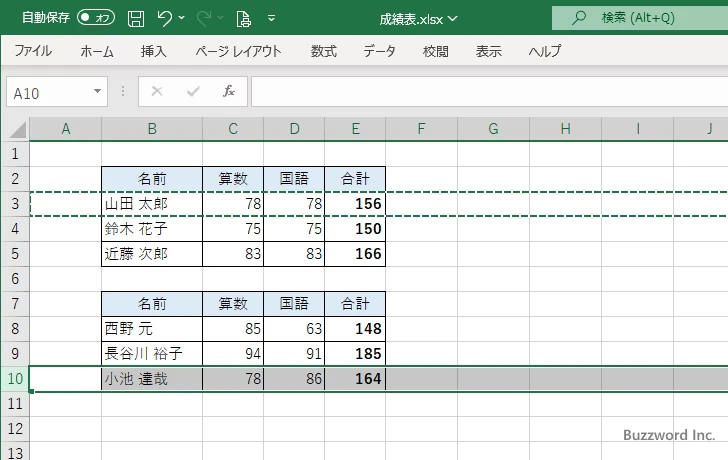
Task: Click cell containing 小池 達哉
Action: point(152,379)
